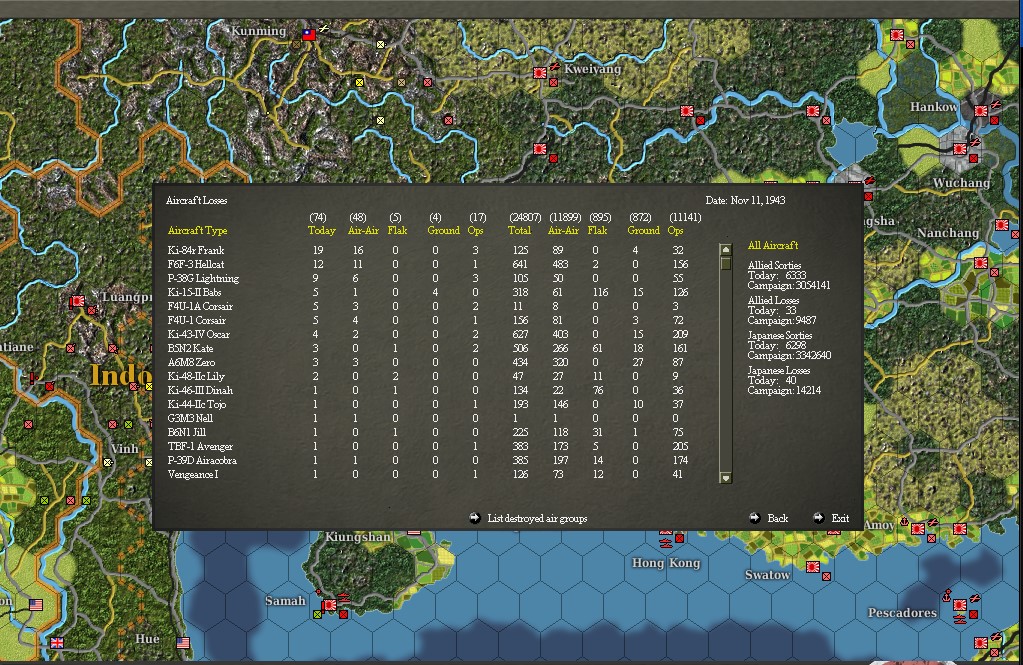Sort by the Today column header
Screen dimensions: 1023x665
(x=322, y=230)
